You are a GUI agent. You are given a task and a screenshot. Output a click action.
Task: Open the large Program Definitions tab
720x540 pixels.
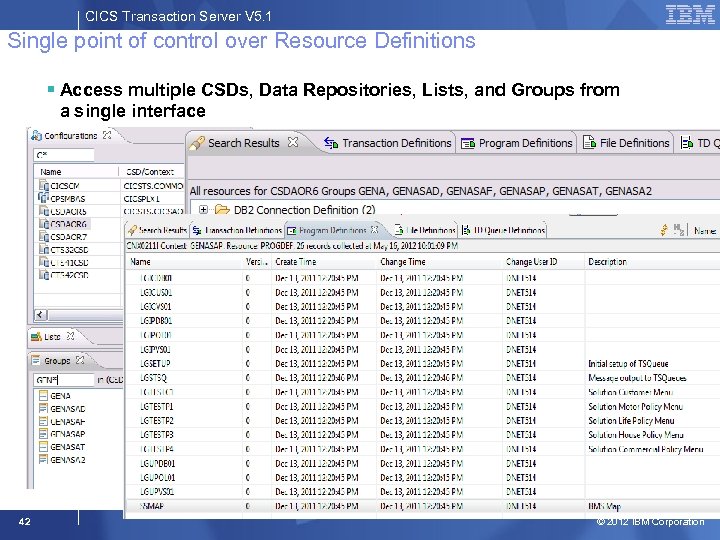517,143
